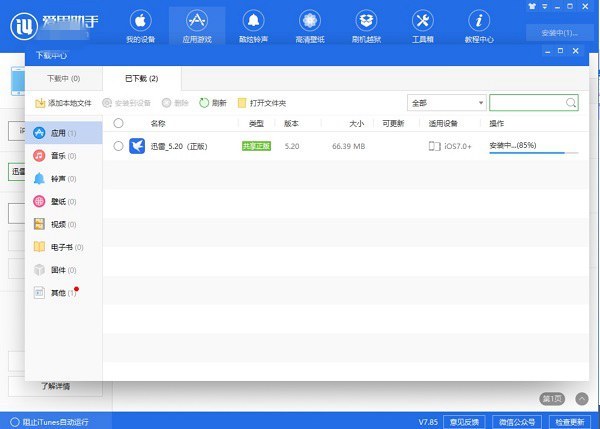Sort by 名称 column header

(x=158, y=123)
